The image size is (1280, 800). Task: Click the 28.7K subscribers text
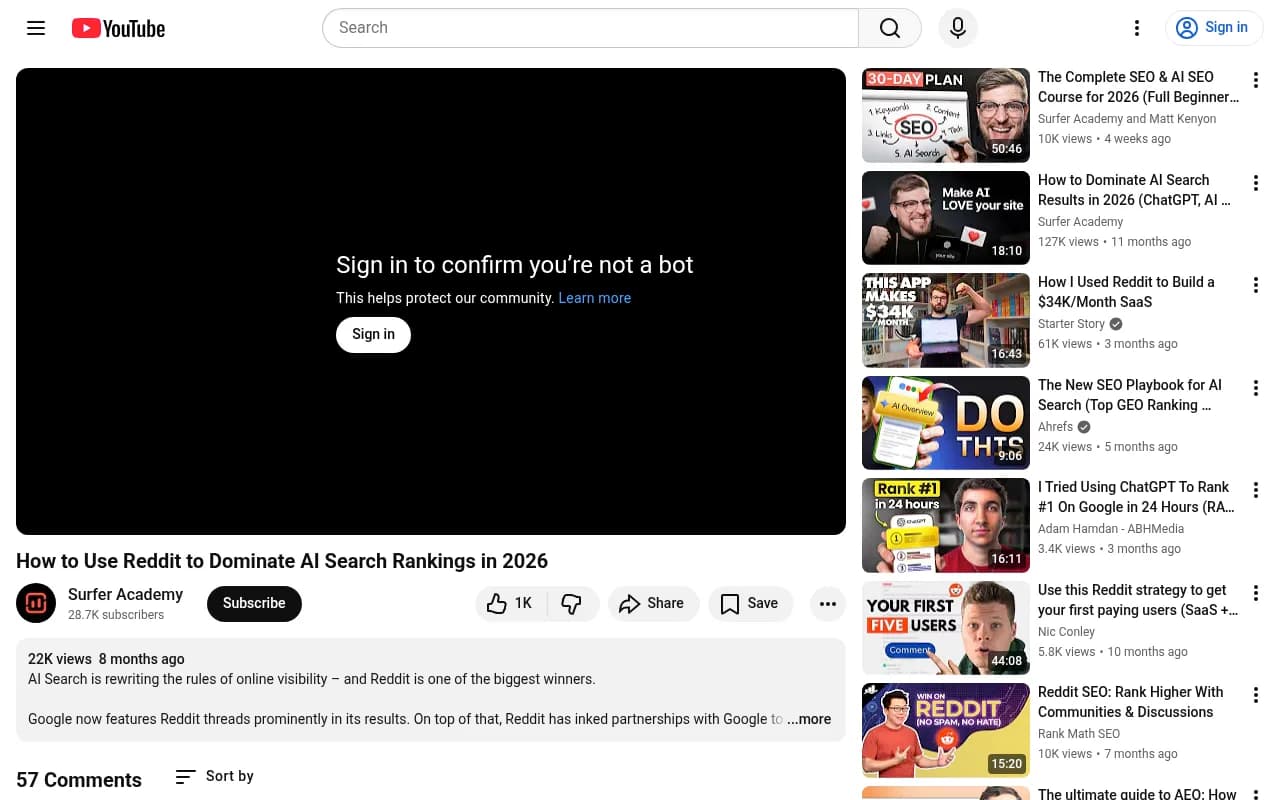116,615
